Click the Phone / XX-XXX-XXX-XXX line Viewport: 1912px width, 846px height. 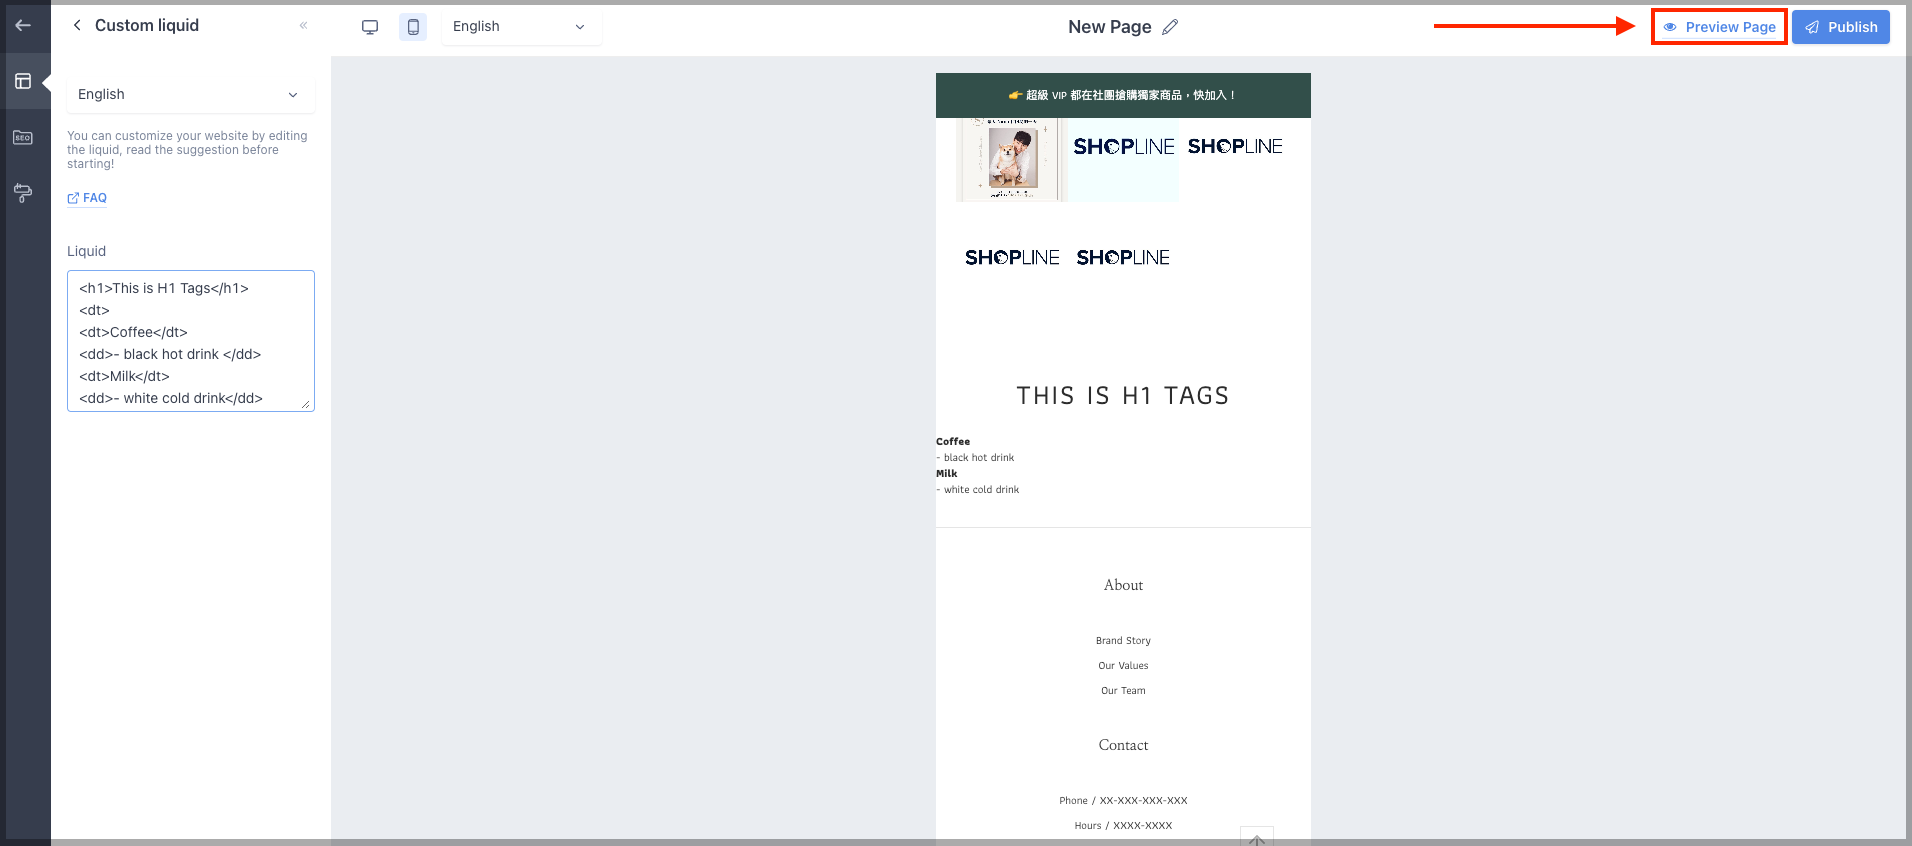(1123, 801)
